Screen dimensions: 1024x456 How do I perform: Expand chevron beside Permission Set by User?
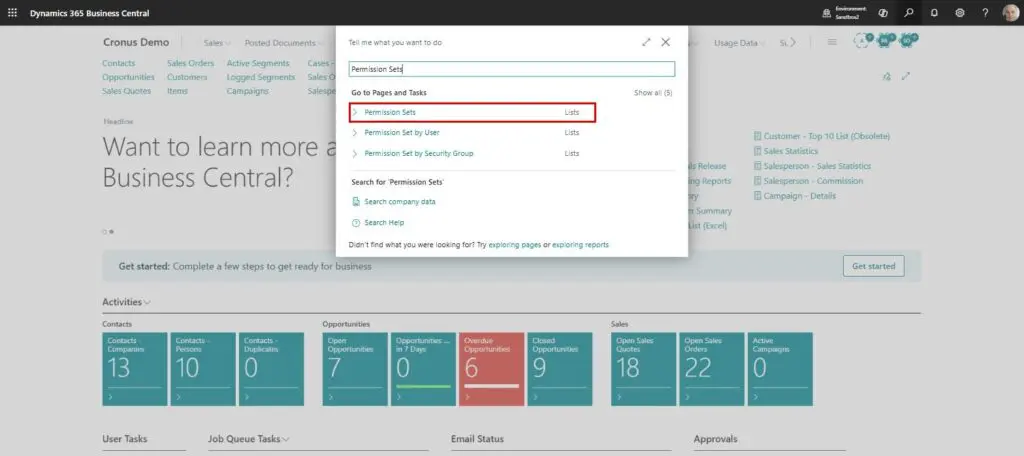pos(355,133)
